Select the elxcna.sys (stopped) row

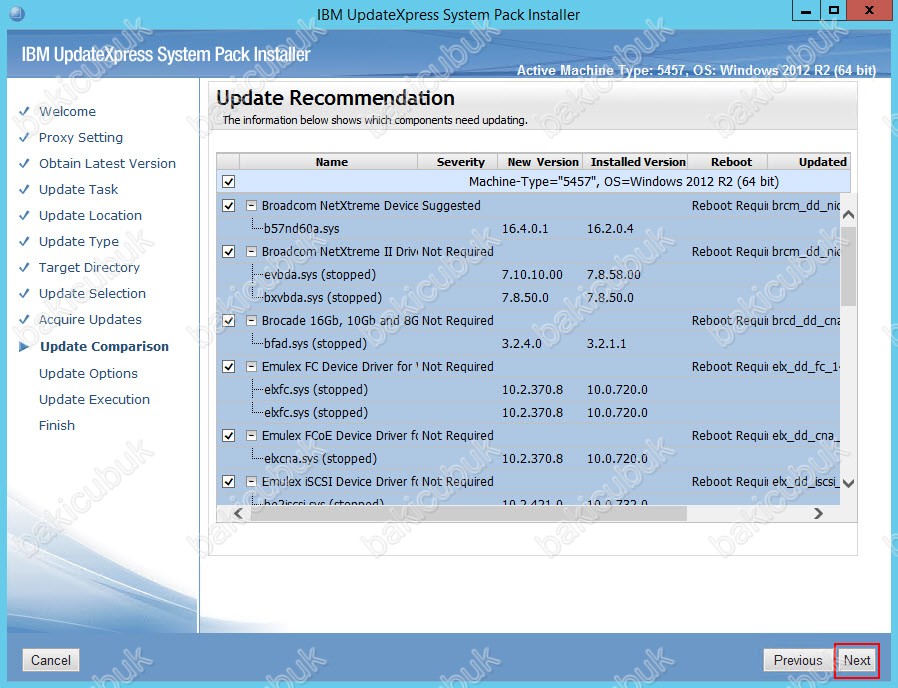pyautogui.click(x=529, y=458)
